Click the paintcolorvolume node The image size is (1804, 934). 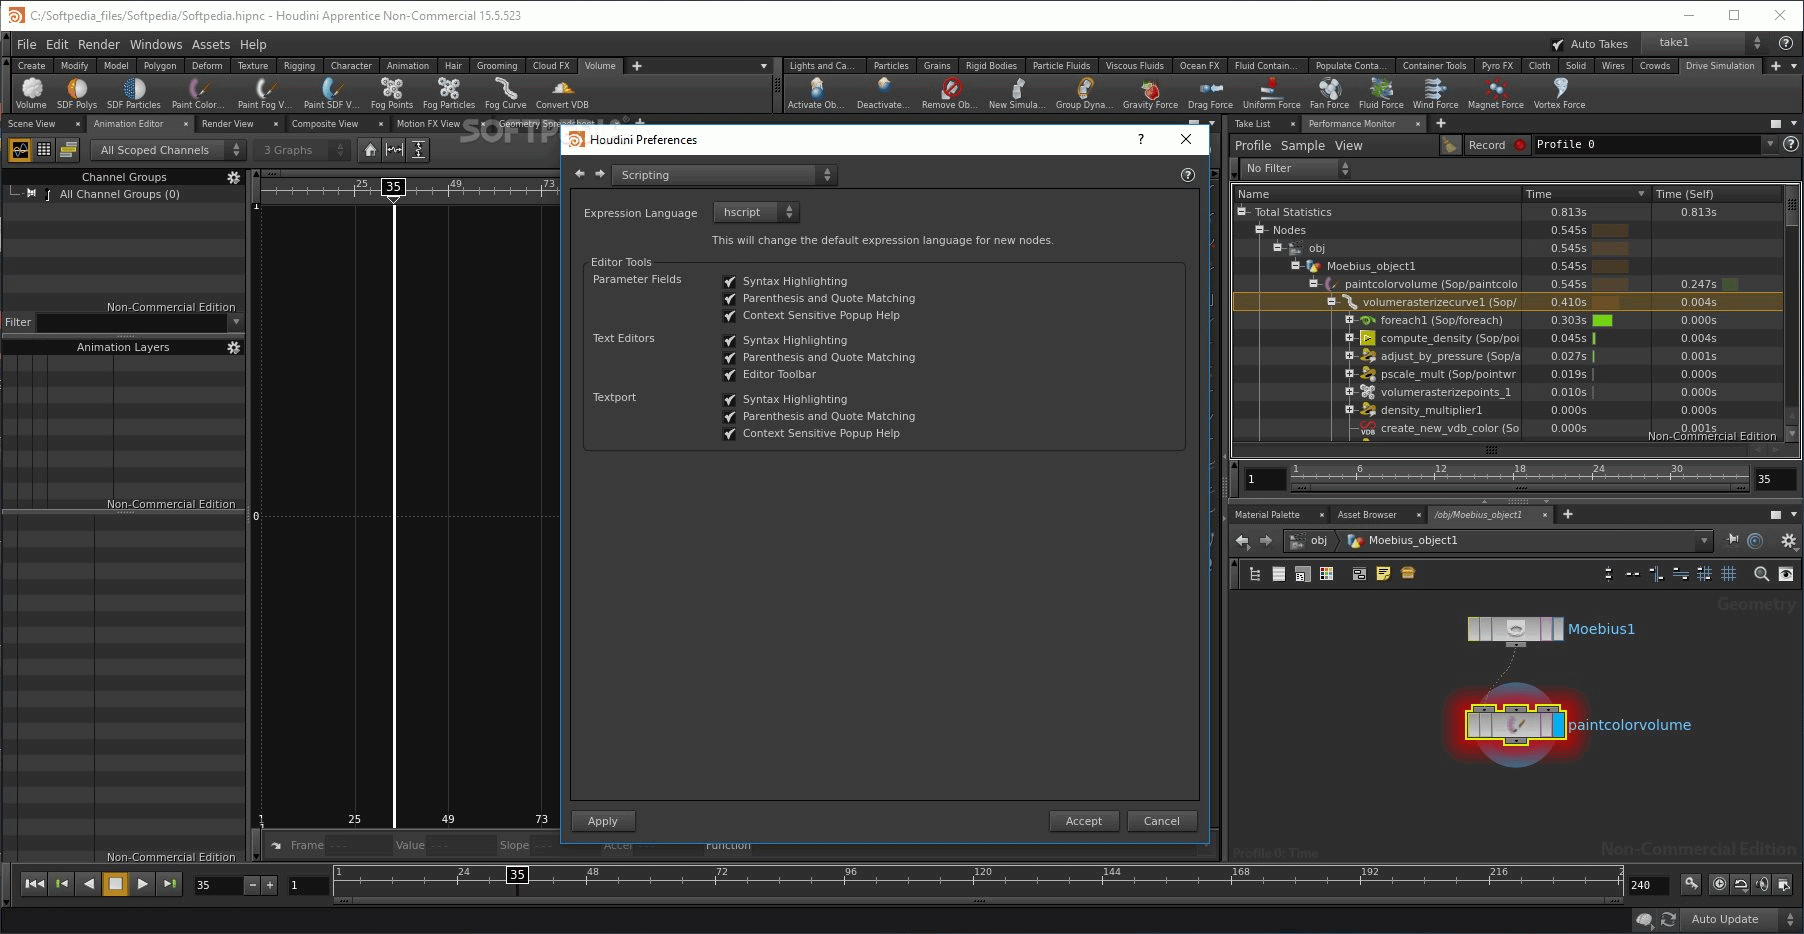point(1515,725)
